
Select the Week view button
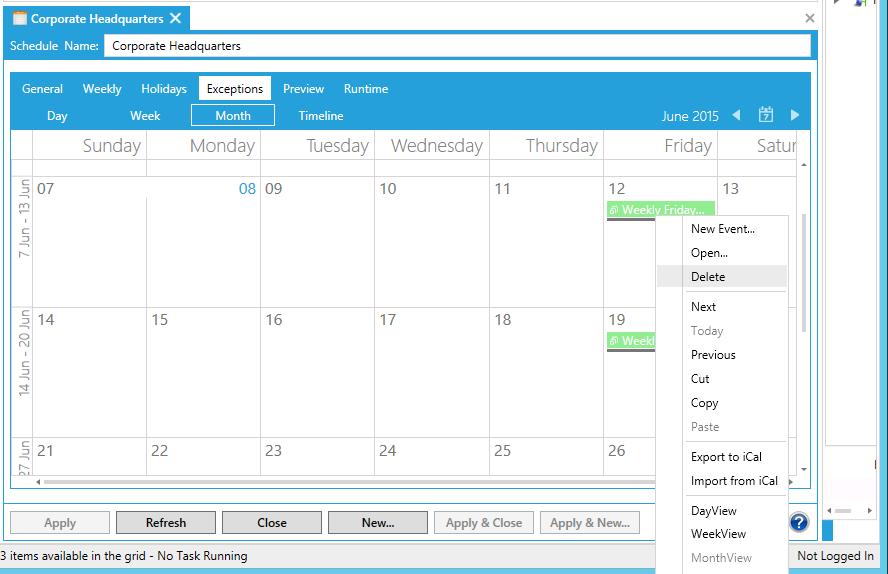click(145, 116)
